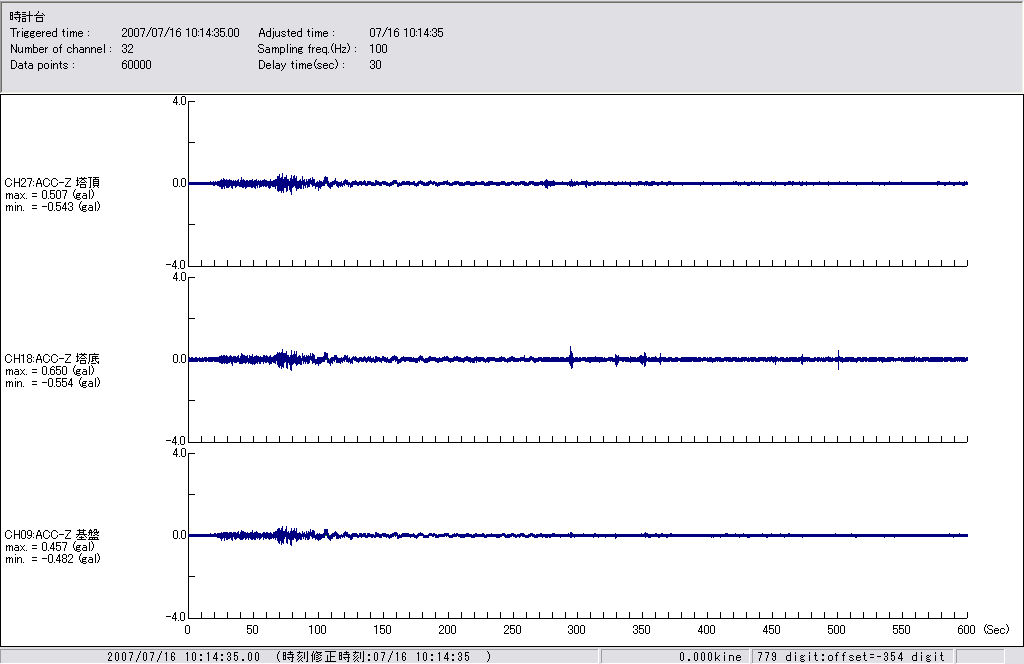
Task: Click the 779 digit offset status bar field
Action: click(850, 657)
